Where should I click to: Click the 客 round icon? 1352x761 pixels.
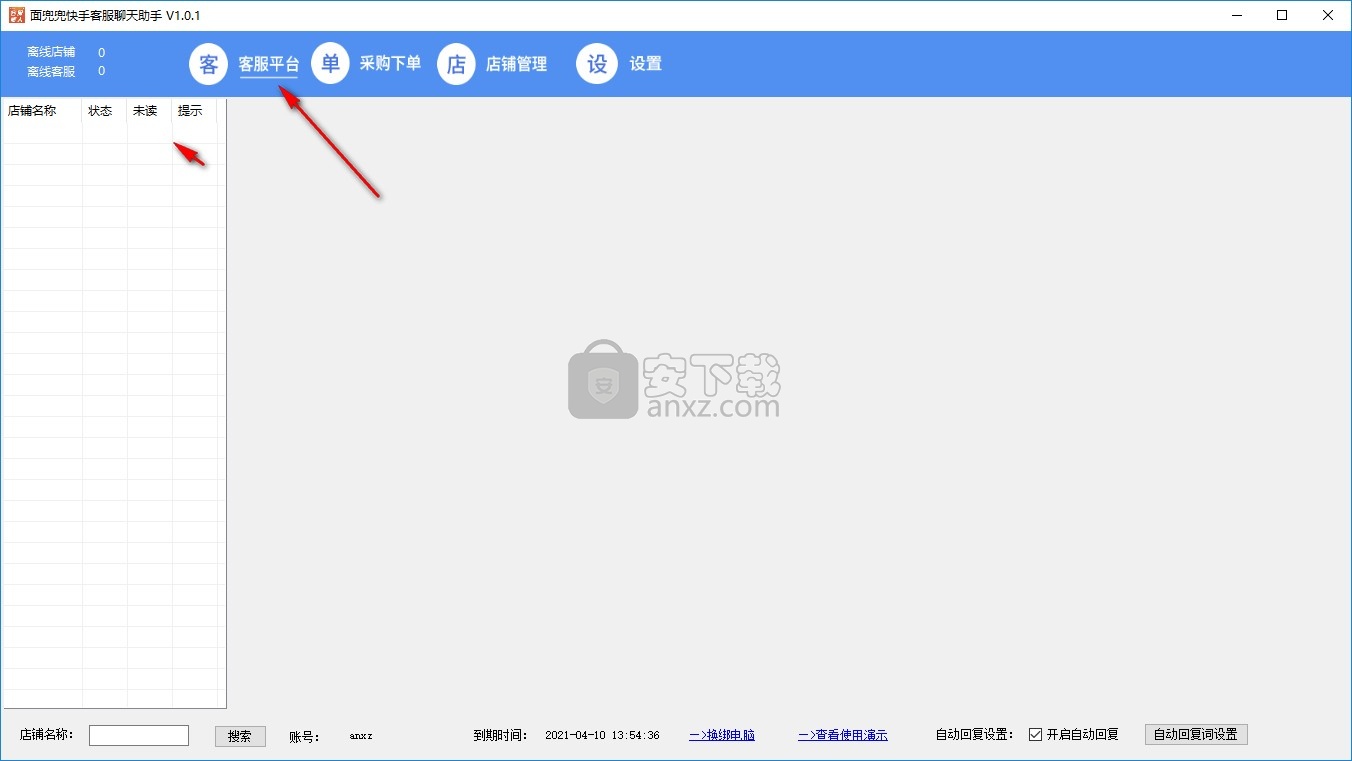[208, 64]
